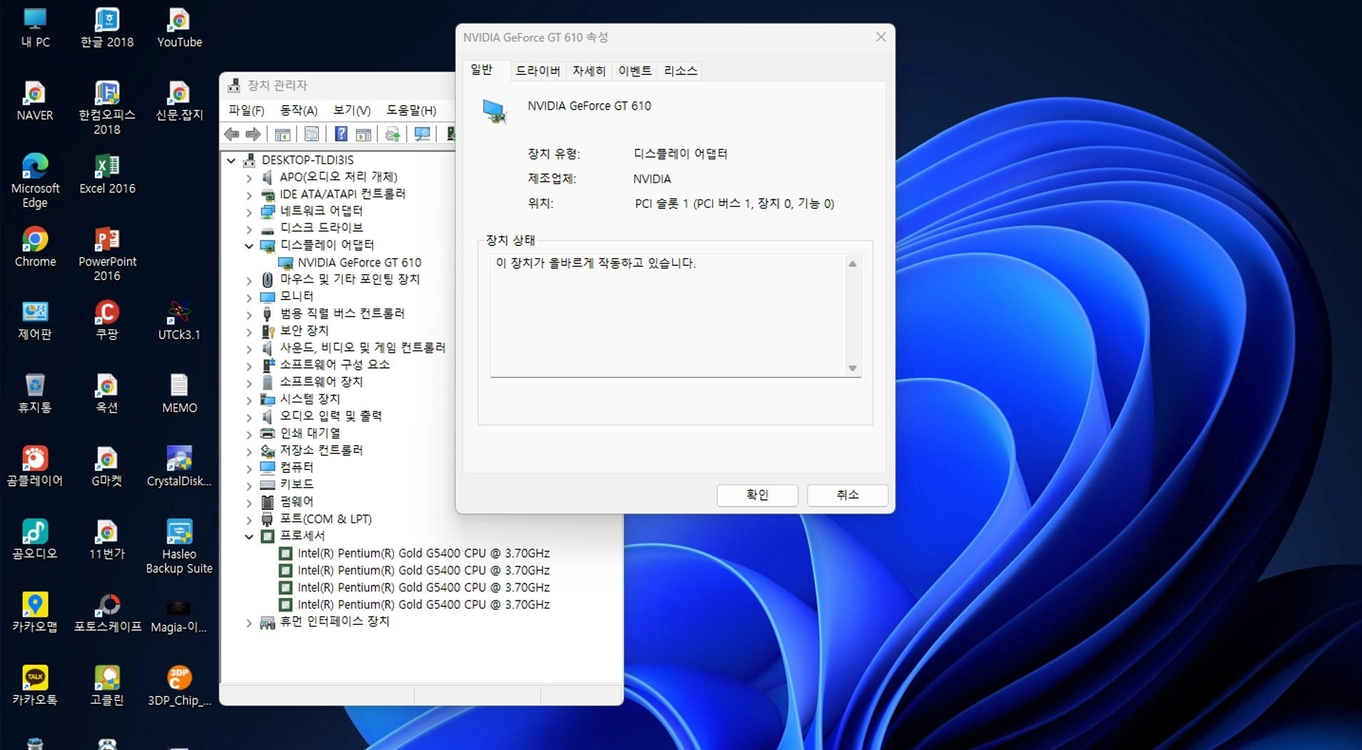
Task: Click the 포토스케이프 desktop shortcut
Action: point(107,613)
